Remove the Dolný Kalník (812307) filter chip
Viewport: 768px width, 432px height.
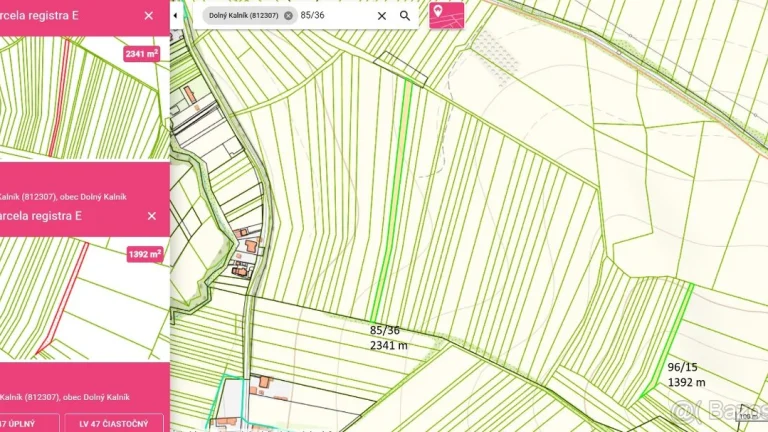pos(288,16)
